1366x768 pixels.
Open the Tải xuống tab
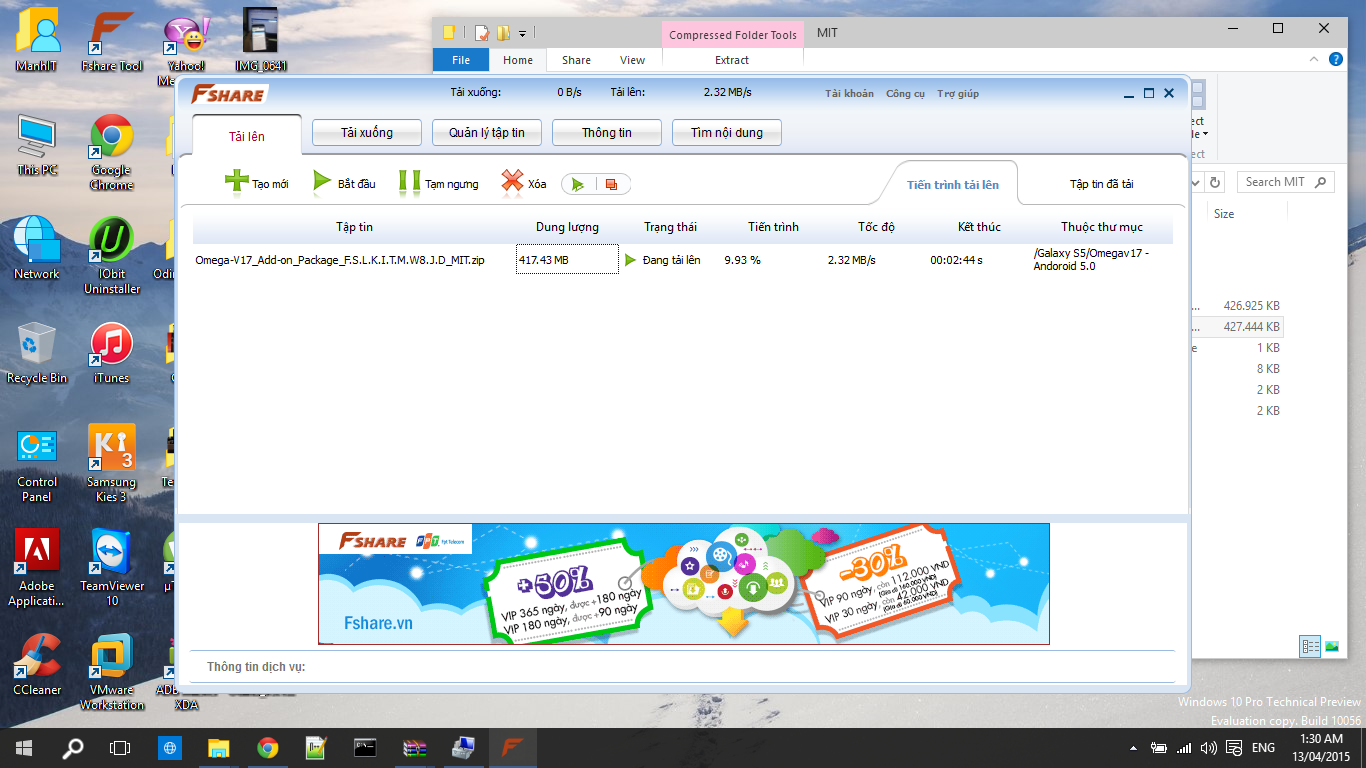366,132
